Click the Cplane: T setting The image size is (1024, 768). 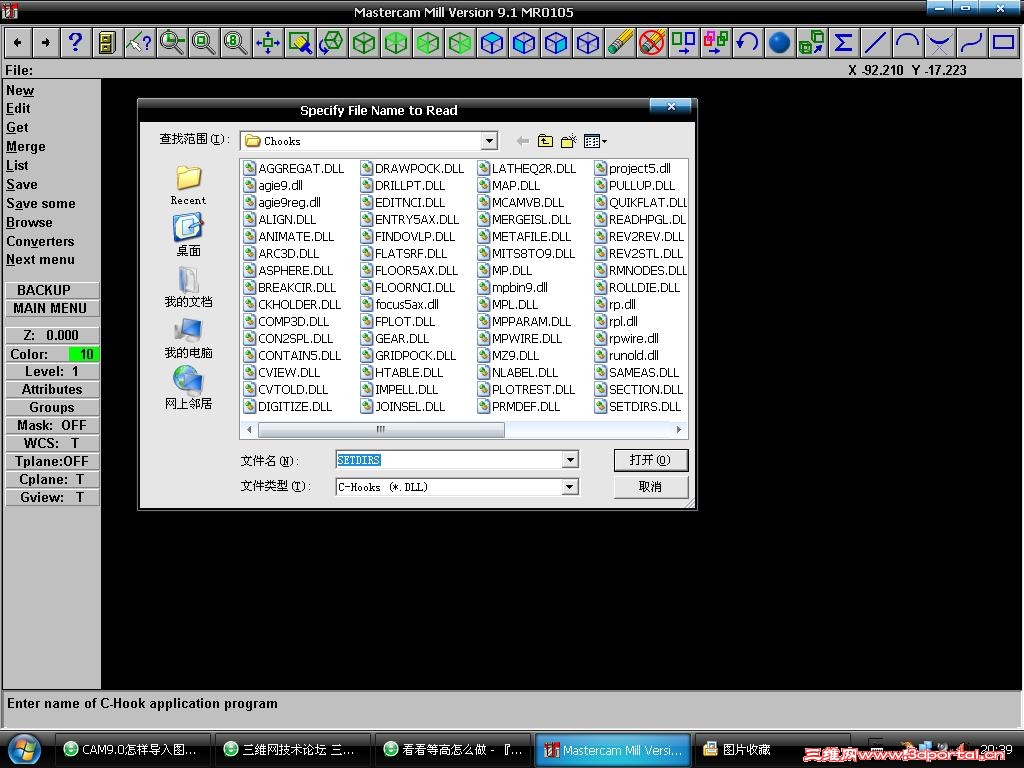click(52, 479)
